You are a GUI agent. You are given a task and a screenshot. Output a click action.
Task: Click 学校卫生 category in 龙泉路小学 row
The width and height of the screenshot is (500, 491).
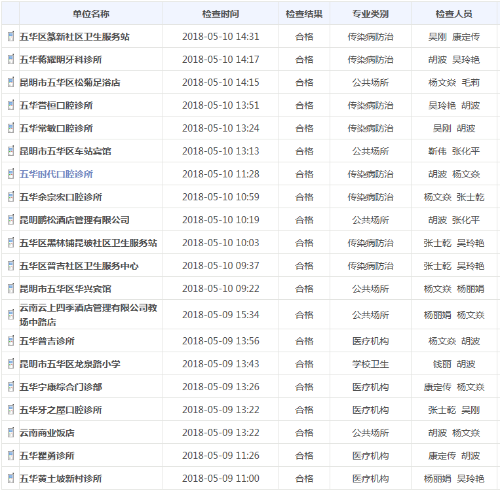(370, 364)
